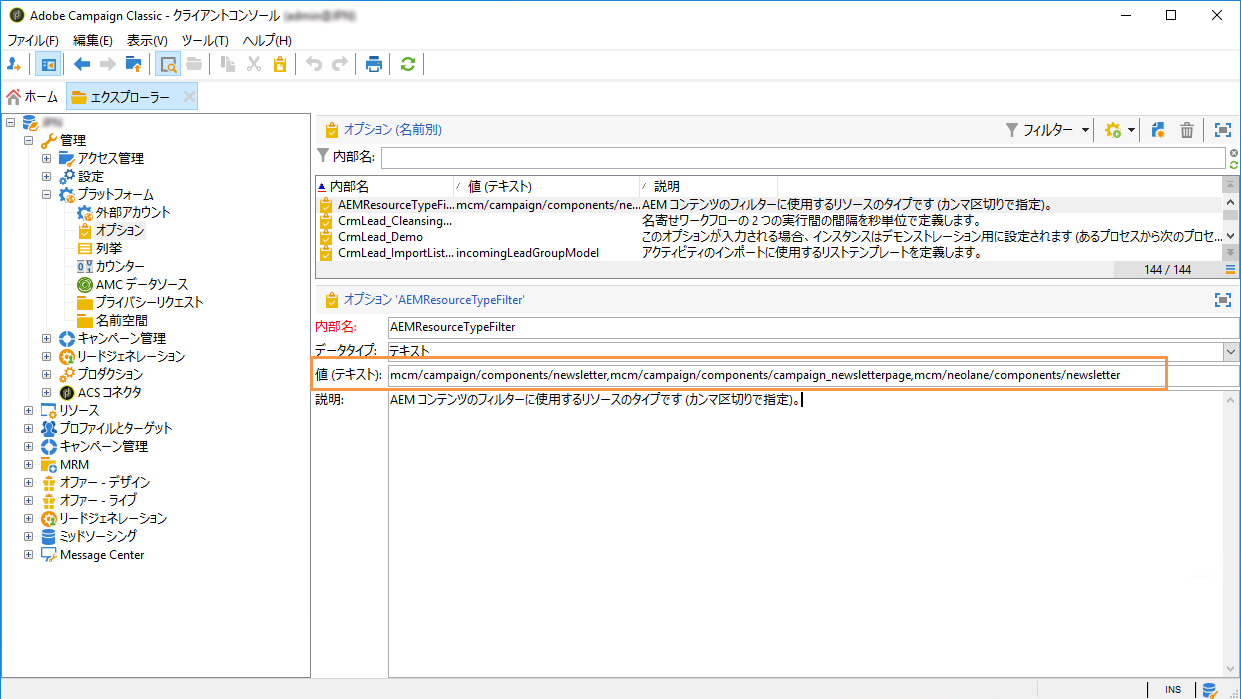Select ACS コネクタ in the tree

click(110, 392)
